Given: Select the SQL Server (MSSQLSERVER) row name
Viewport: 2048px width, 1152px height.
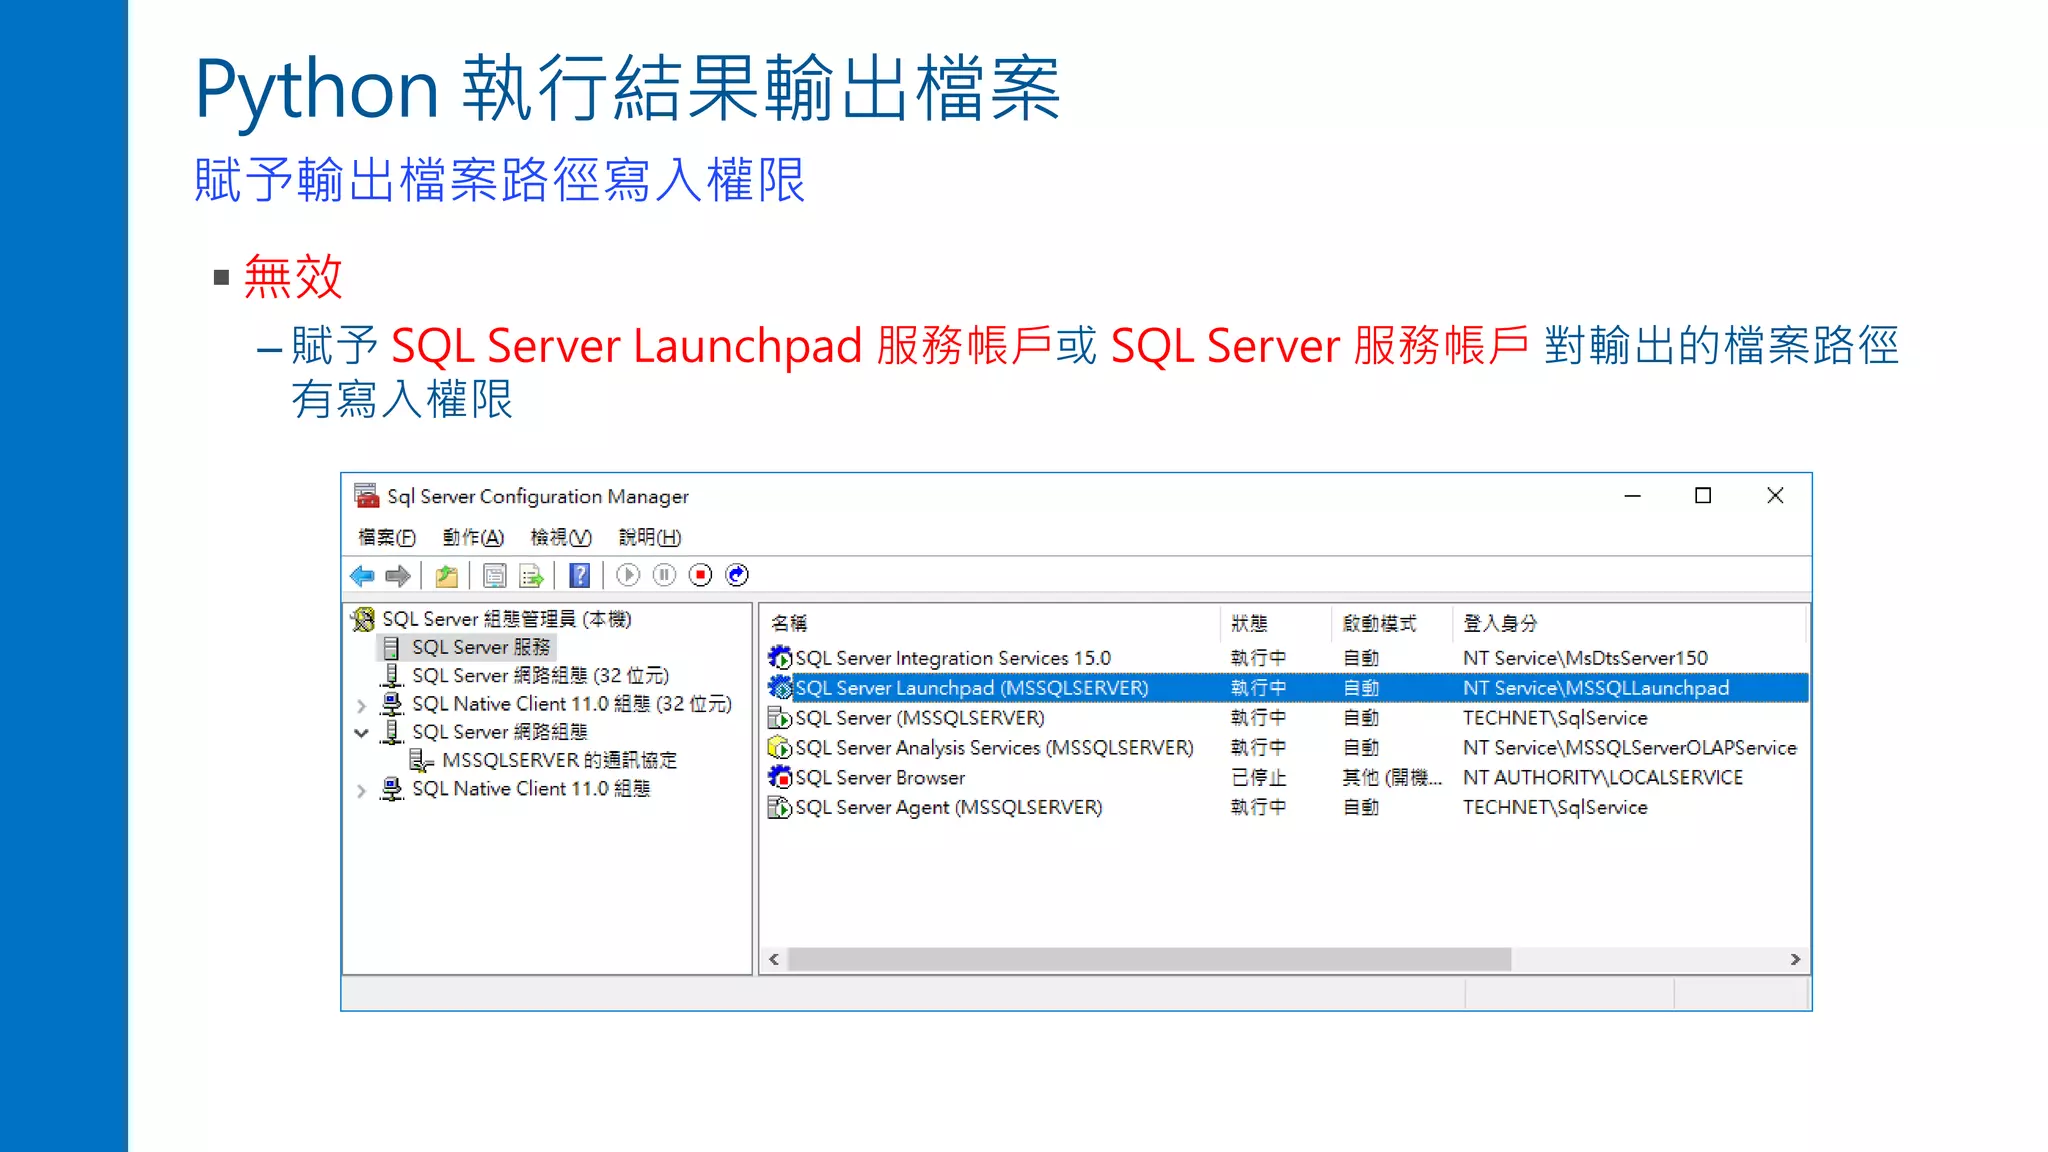Looking at the screenshot, I should (x=919, y=718).
